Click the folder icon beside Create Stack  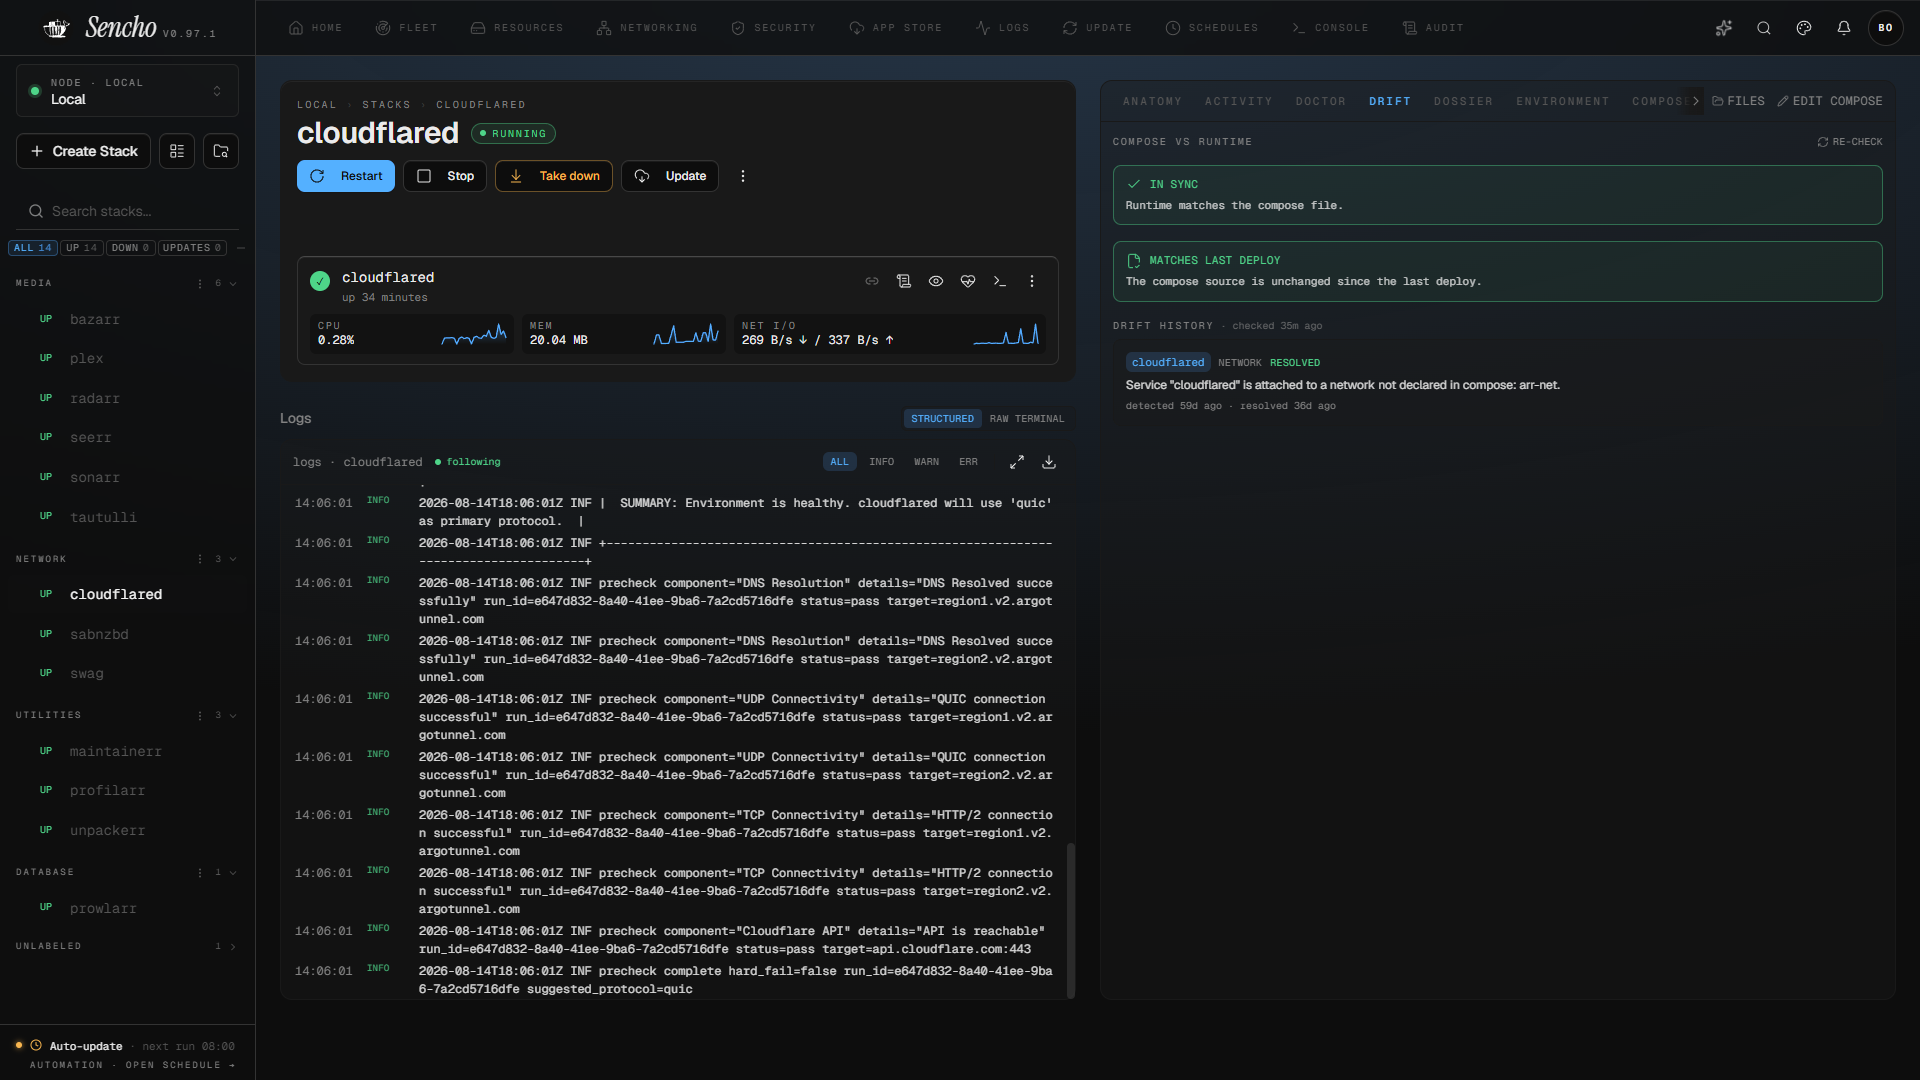pyautogui.click(x=221, y=151)
